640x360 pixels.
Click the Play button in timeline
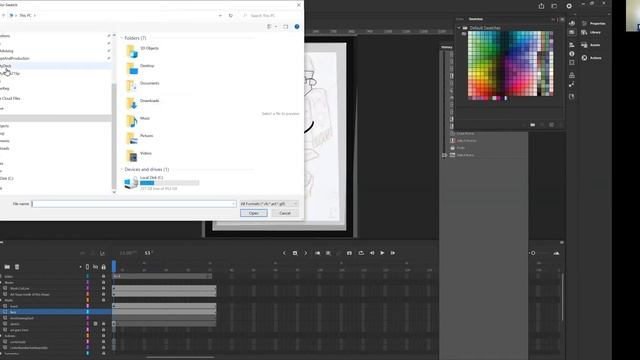click(382, 253)
